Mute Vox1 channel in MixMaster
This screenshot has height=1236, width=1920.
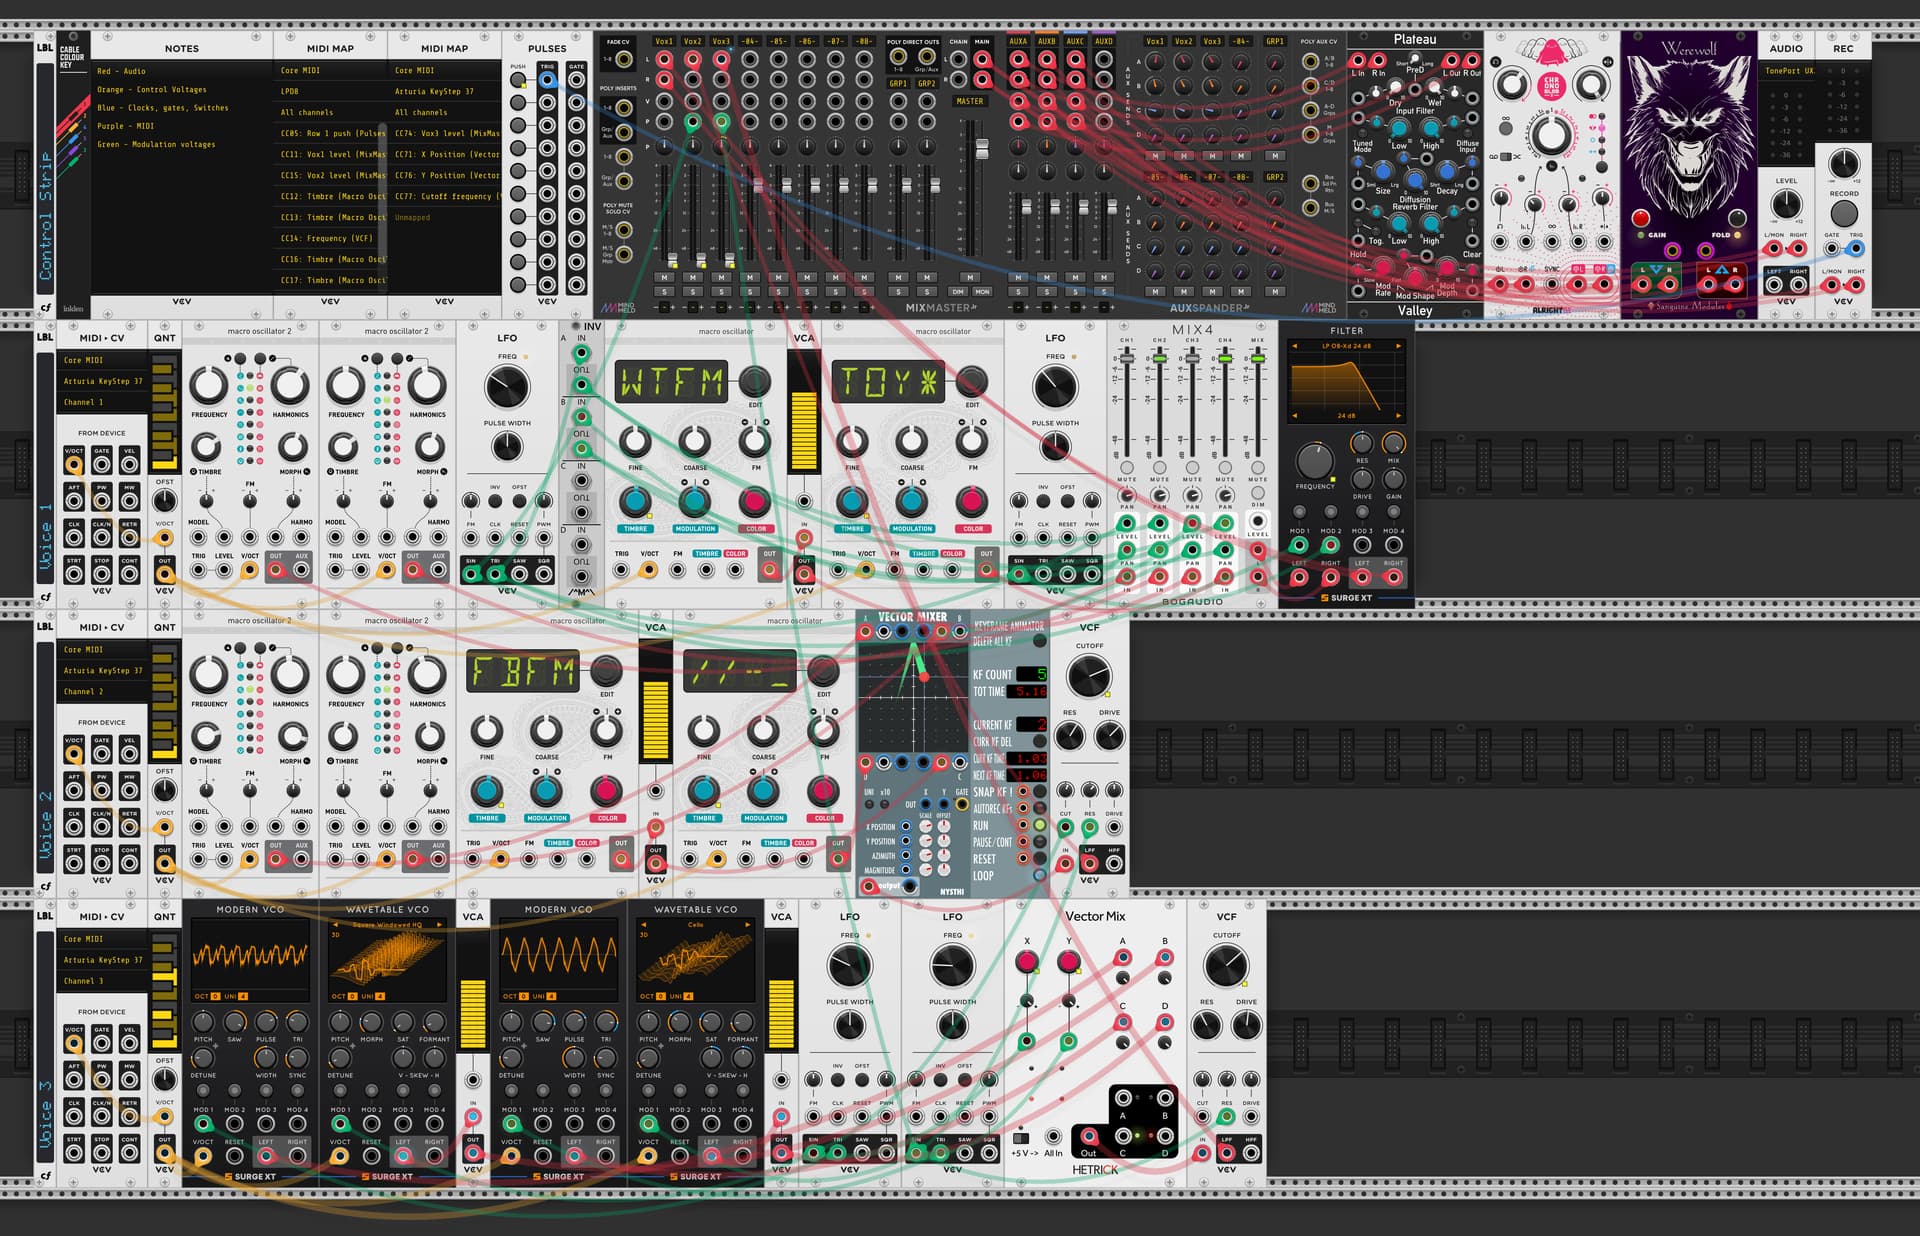[x=664, y=277]
